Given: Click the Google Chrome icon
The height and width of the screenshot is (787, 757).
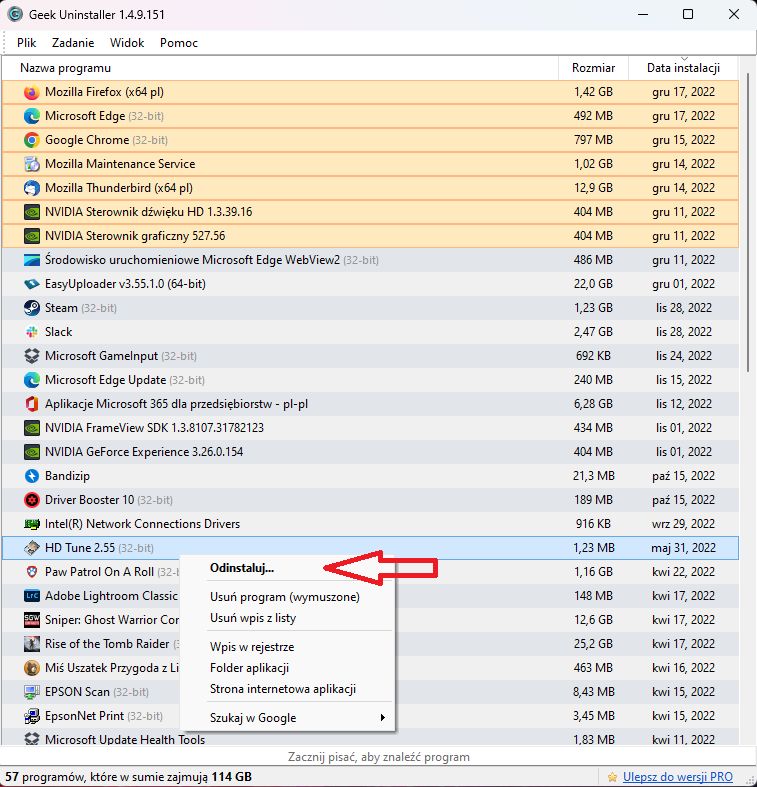Looking at the screenshot, I should coord(32,140).
